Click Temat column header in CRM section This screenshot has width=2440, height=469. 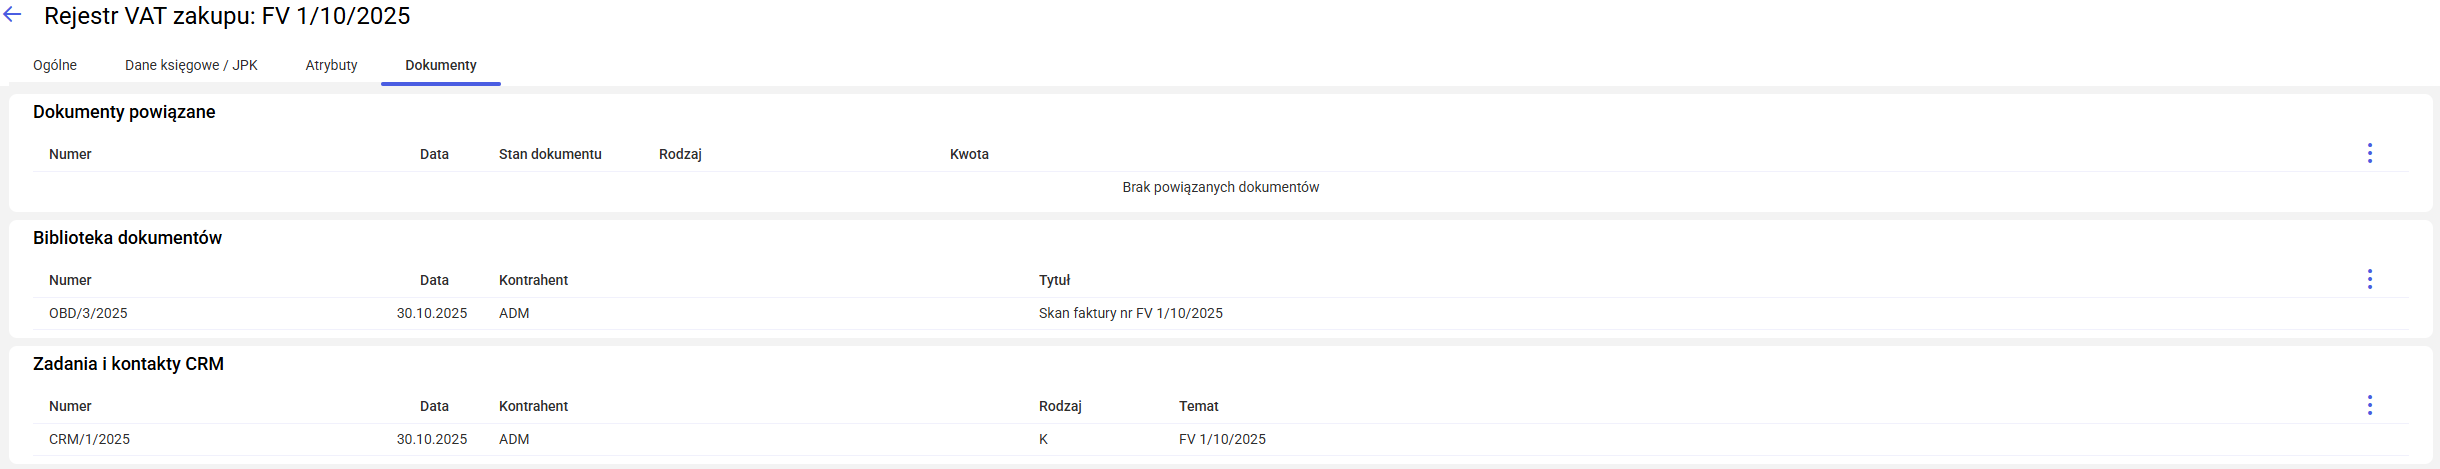pos(1198,406)
